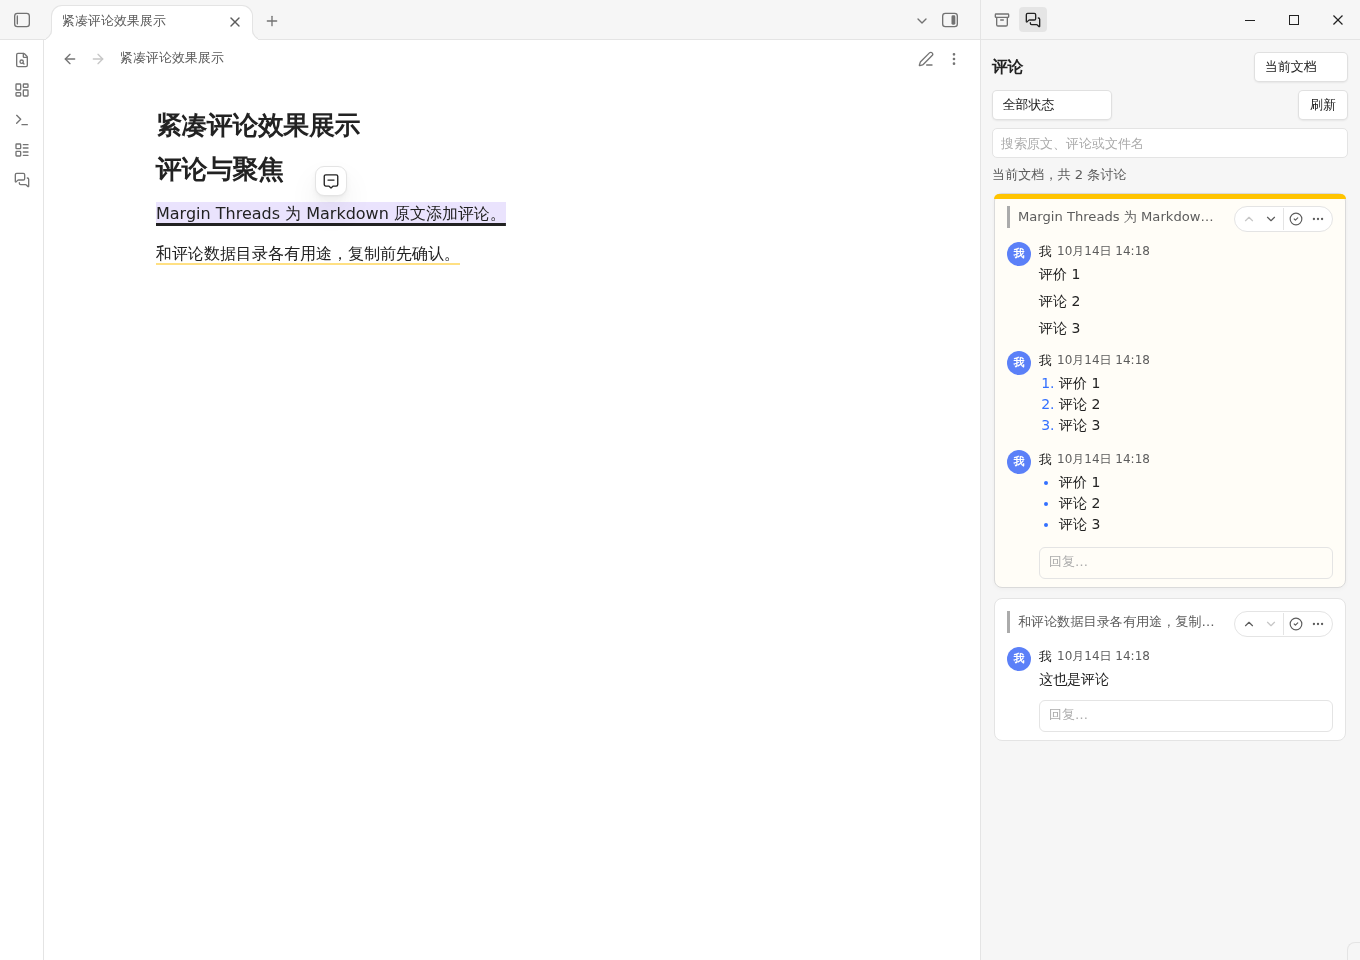Image resolution: width=1360 pixels, height=960 pixels.
Task: Click the comment text 这也是评论
Action: (1074, 680)
